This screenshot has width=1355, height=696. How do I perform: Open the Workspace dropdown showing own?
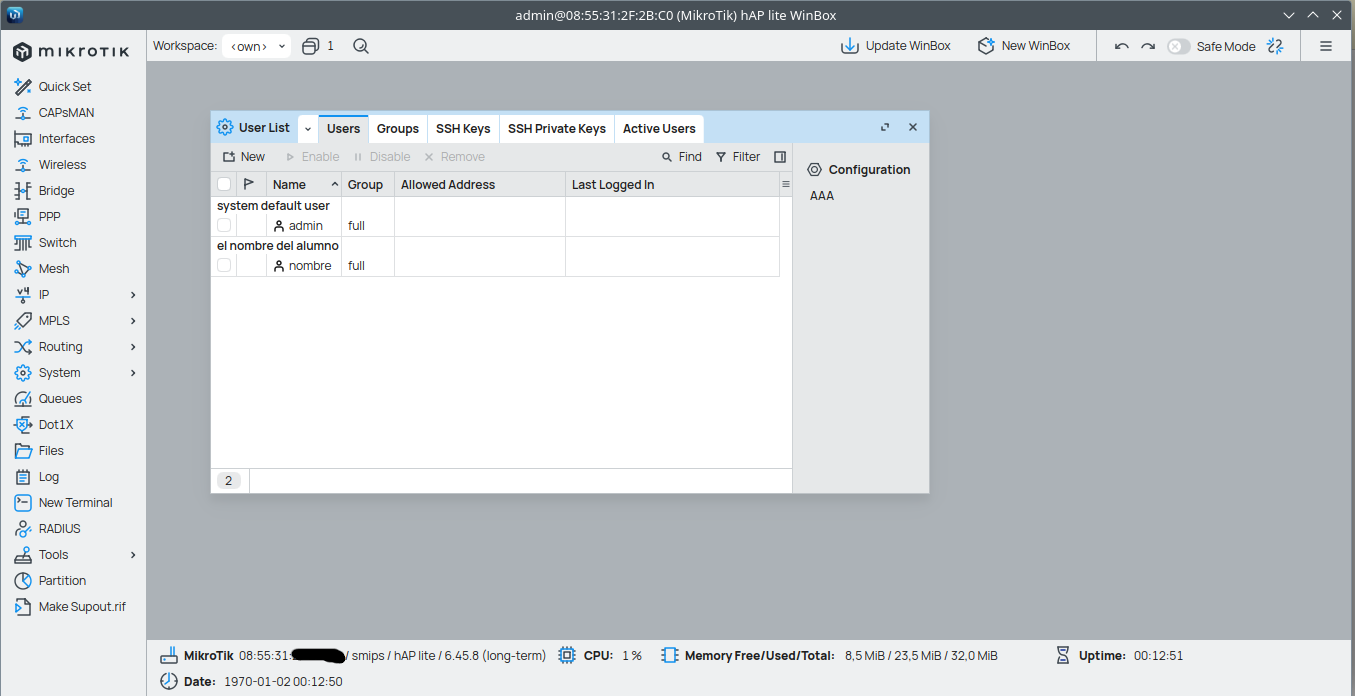coord(257,46)
